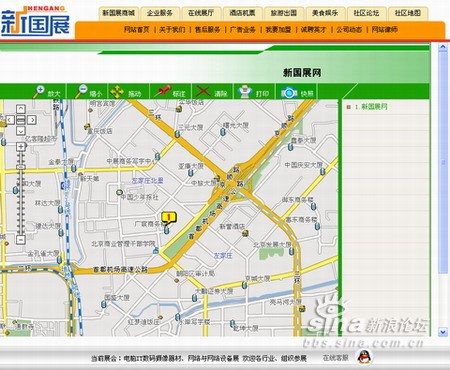Click building icon beside 京城大厦
Screen dimensions: 450x370
click(244, 285)
